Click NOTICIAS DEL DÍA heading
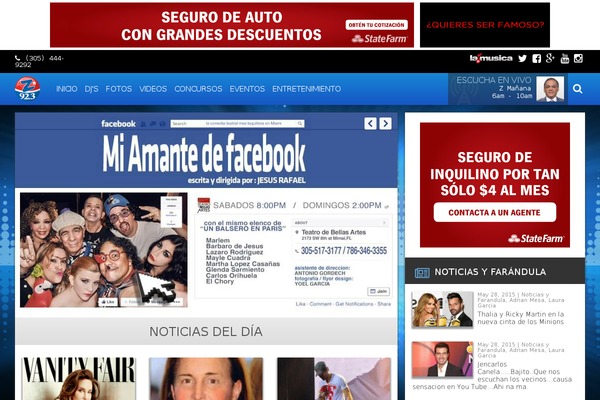Screen dimensions: 600x400 pyautogui.click(x=206, y=331)
